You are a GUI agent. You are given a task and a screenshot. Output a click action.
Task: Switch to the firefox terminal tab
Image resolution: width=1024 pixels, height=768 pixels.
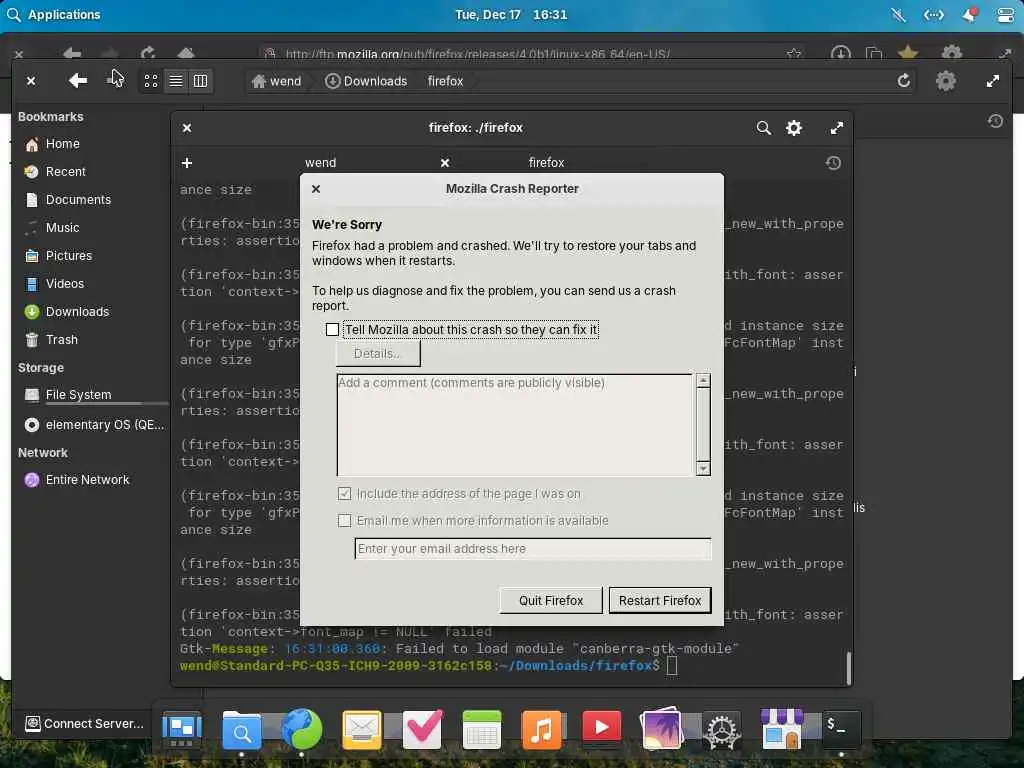546,163
